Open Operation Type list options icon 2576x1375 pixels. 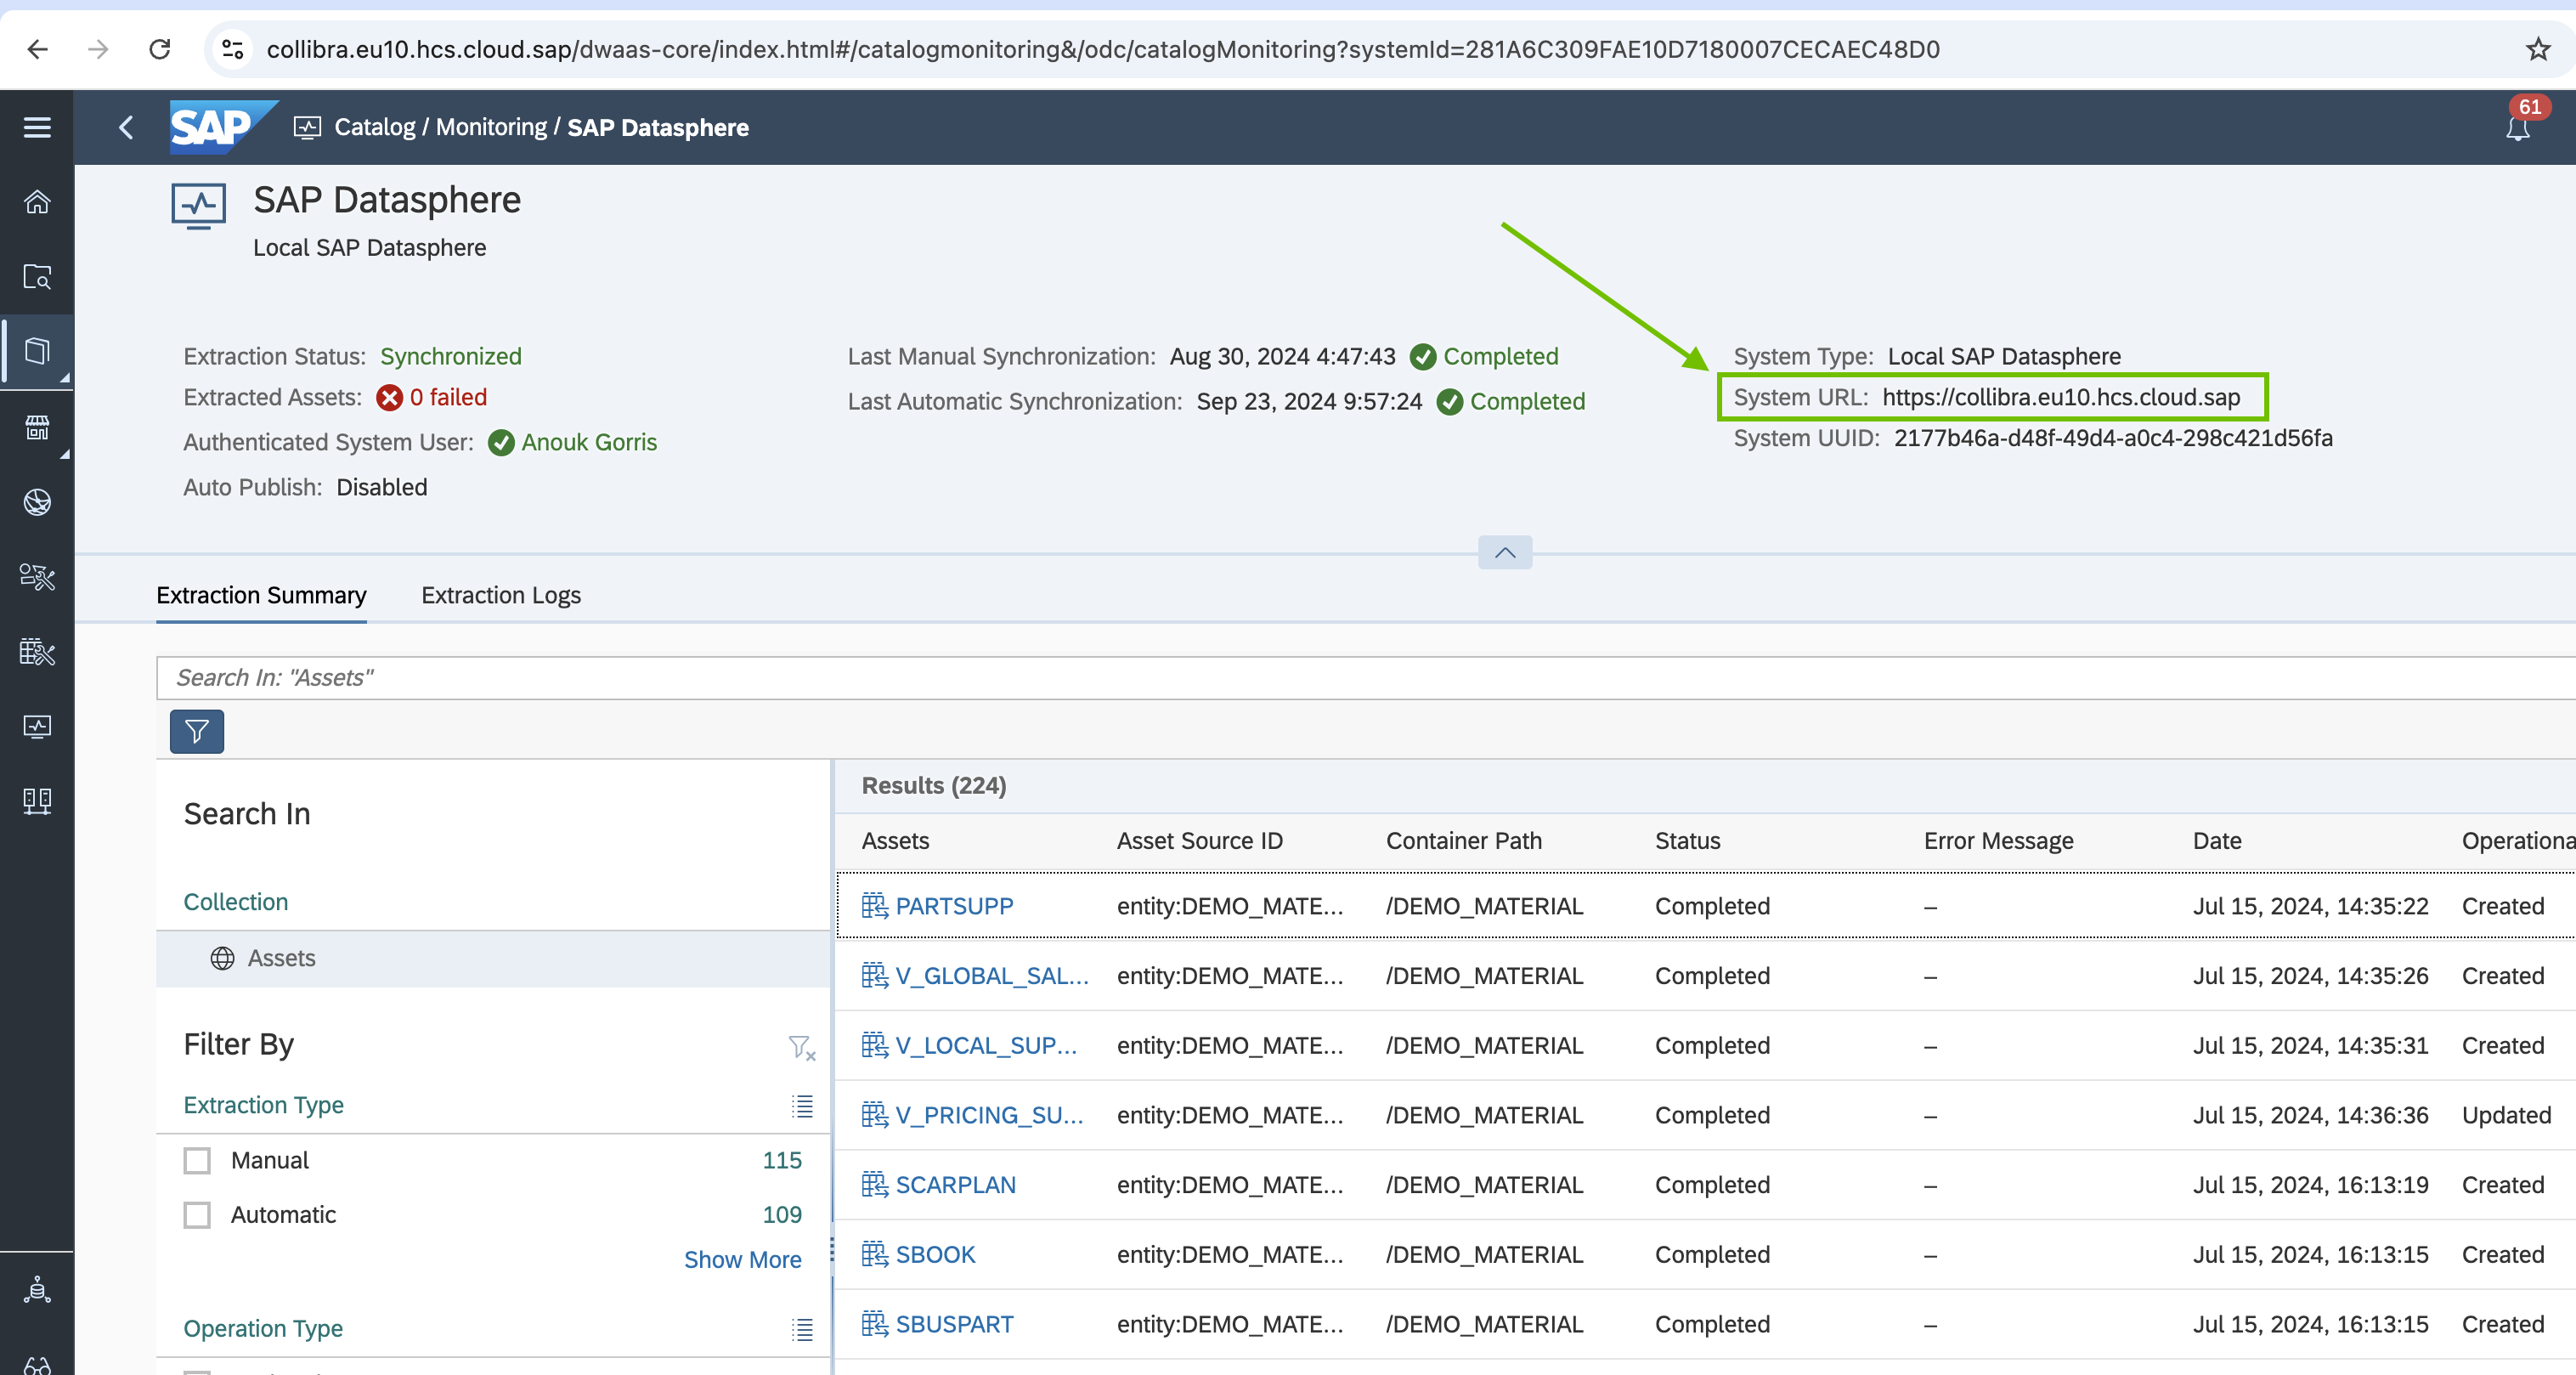coord(802,1328)
